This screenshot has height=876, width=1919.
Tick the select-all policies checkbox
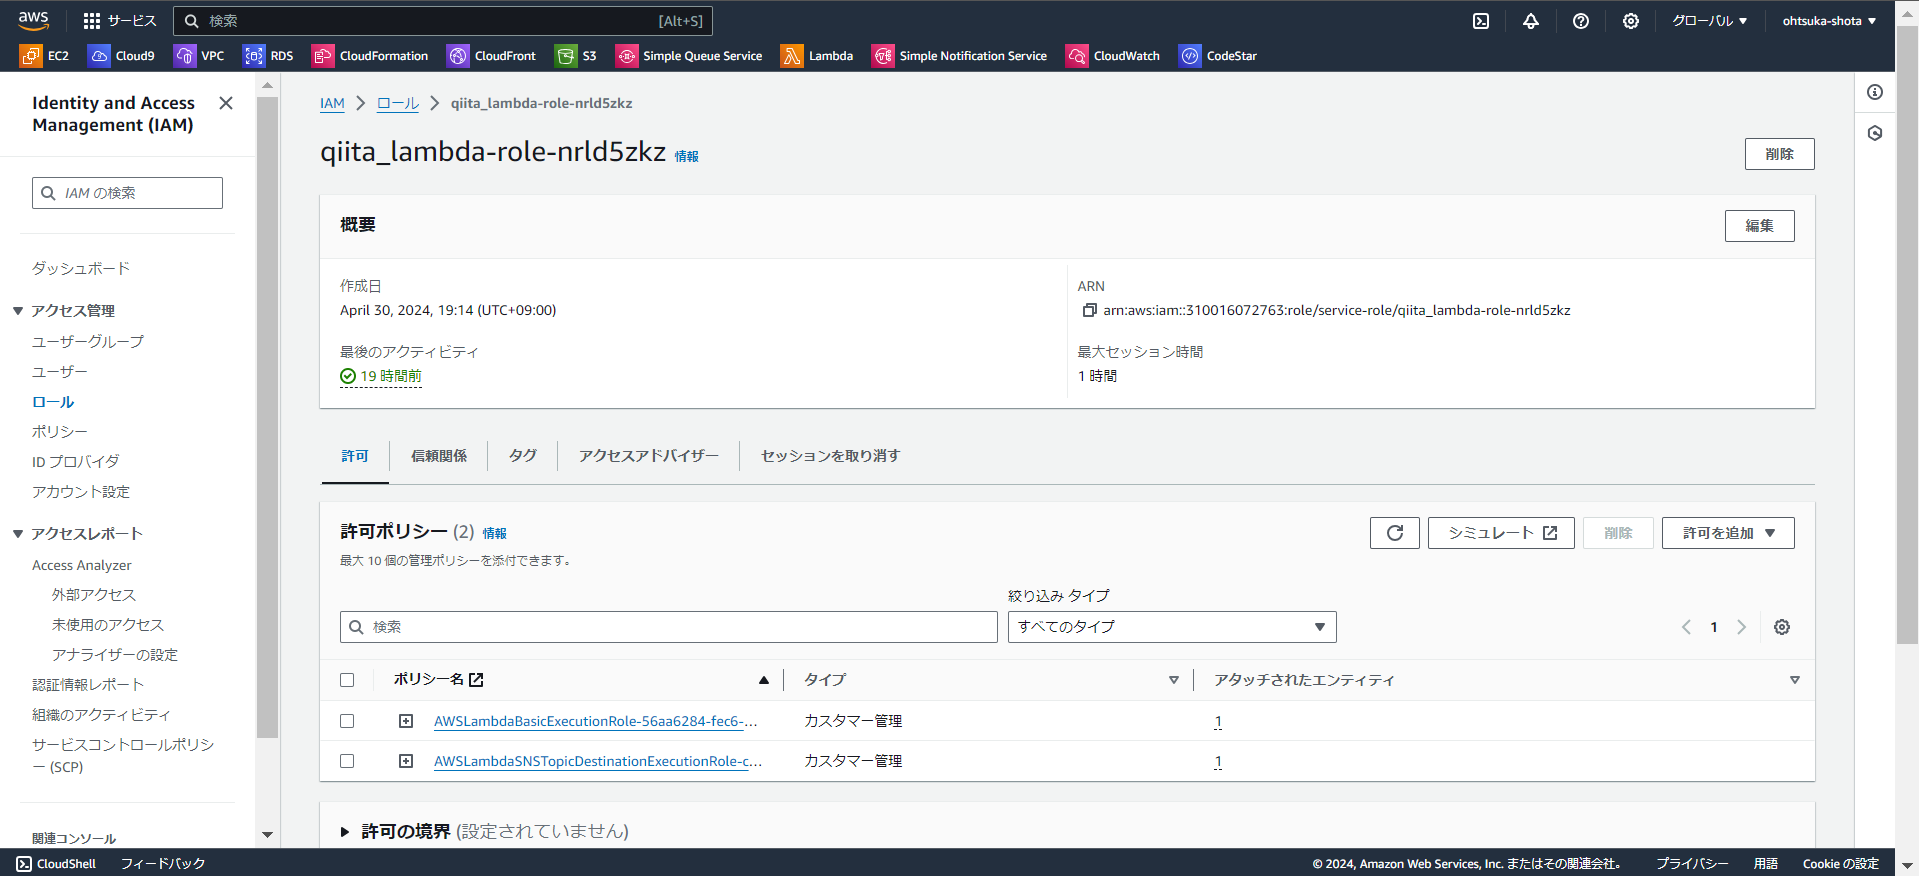point(347,680)
